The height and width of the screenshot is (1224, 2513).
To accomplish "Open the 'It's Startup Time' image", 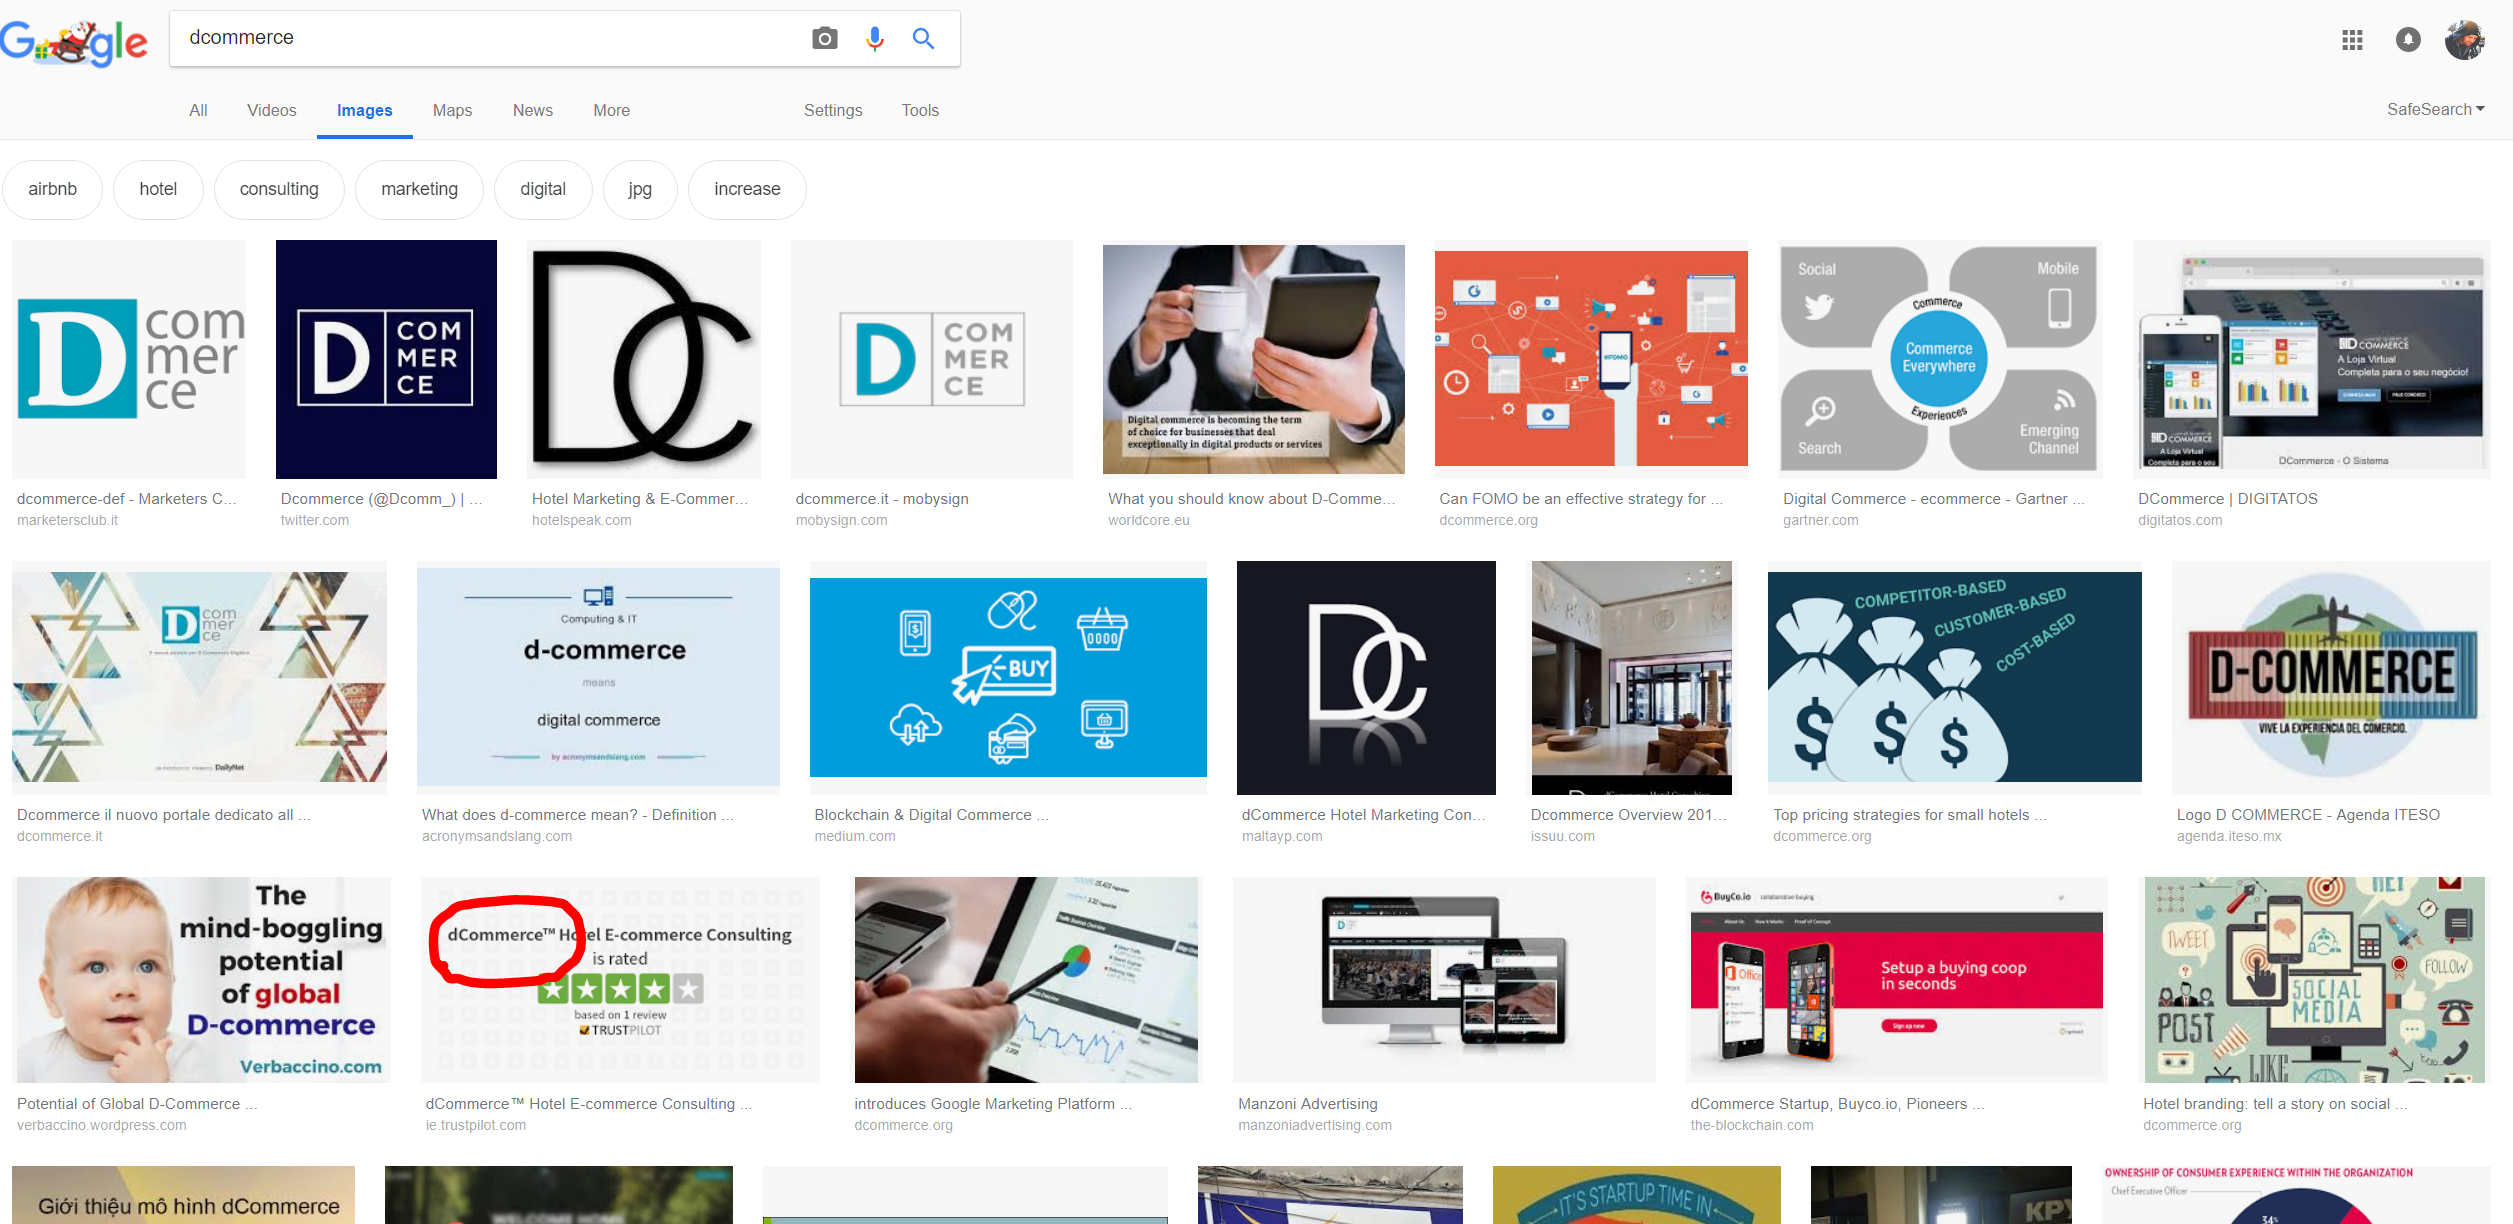I will pos(1636,1195).
